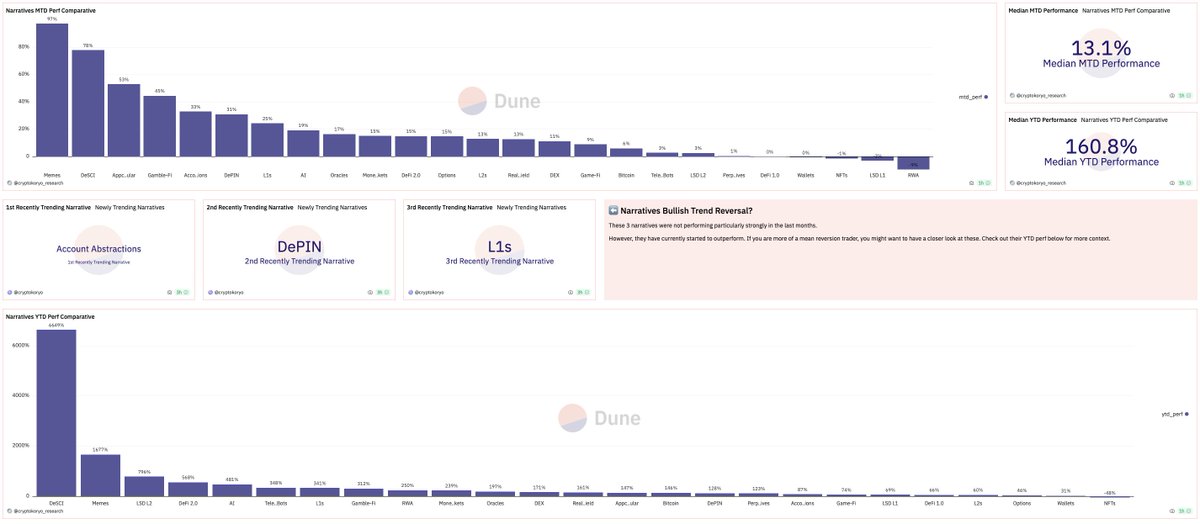Select the Memes bar in YTD chart
Image resolution: width=1200 pixels, height=524 pixels.
(100, 475)
